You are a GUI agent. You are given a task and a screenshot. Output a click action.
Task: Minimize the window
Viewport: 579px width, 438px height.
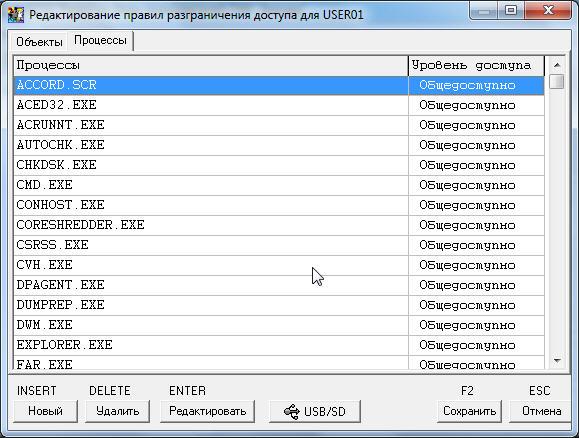pos(484,11)
